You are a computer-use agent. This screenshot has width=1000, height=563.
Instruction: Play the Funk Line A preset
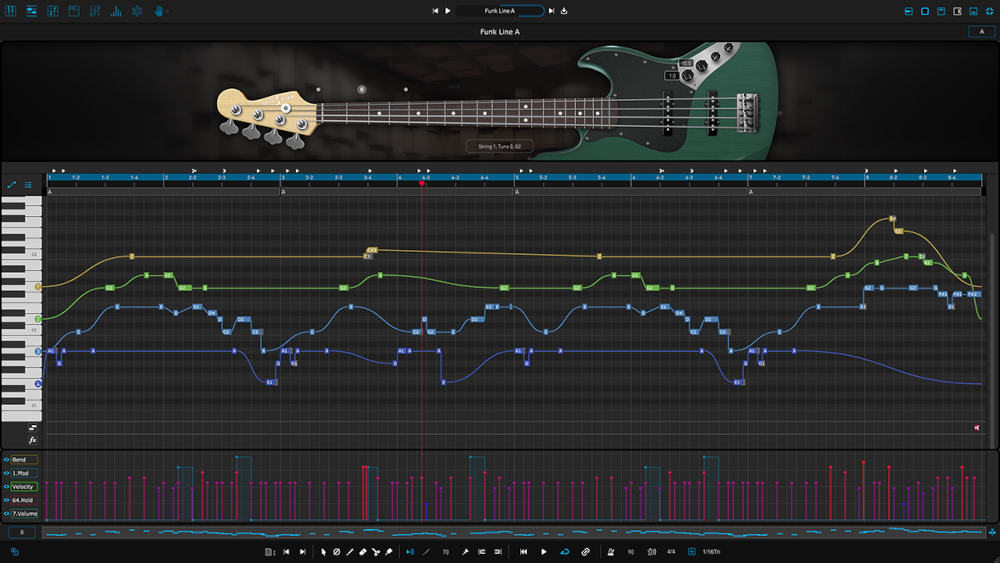click(448, 11)
